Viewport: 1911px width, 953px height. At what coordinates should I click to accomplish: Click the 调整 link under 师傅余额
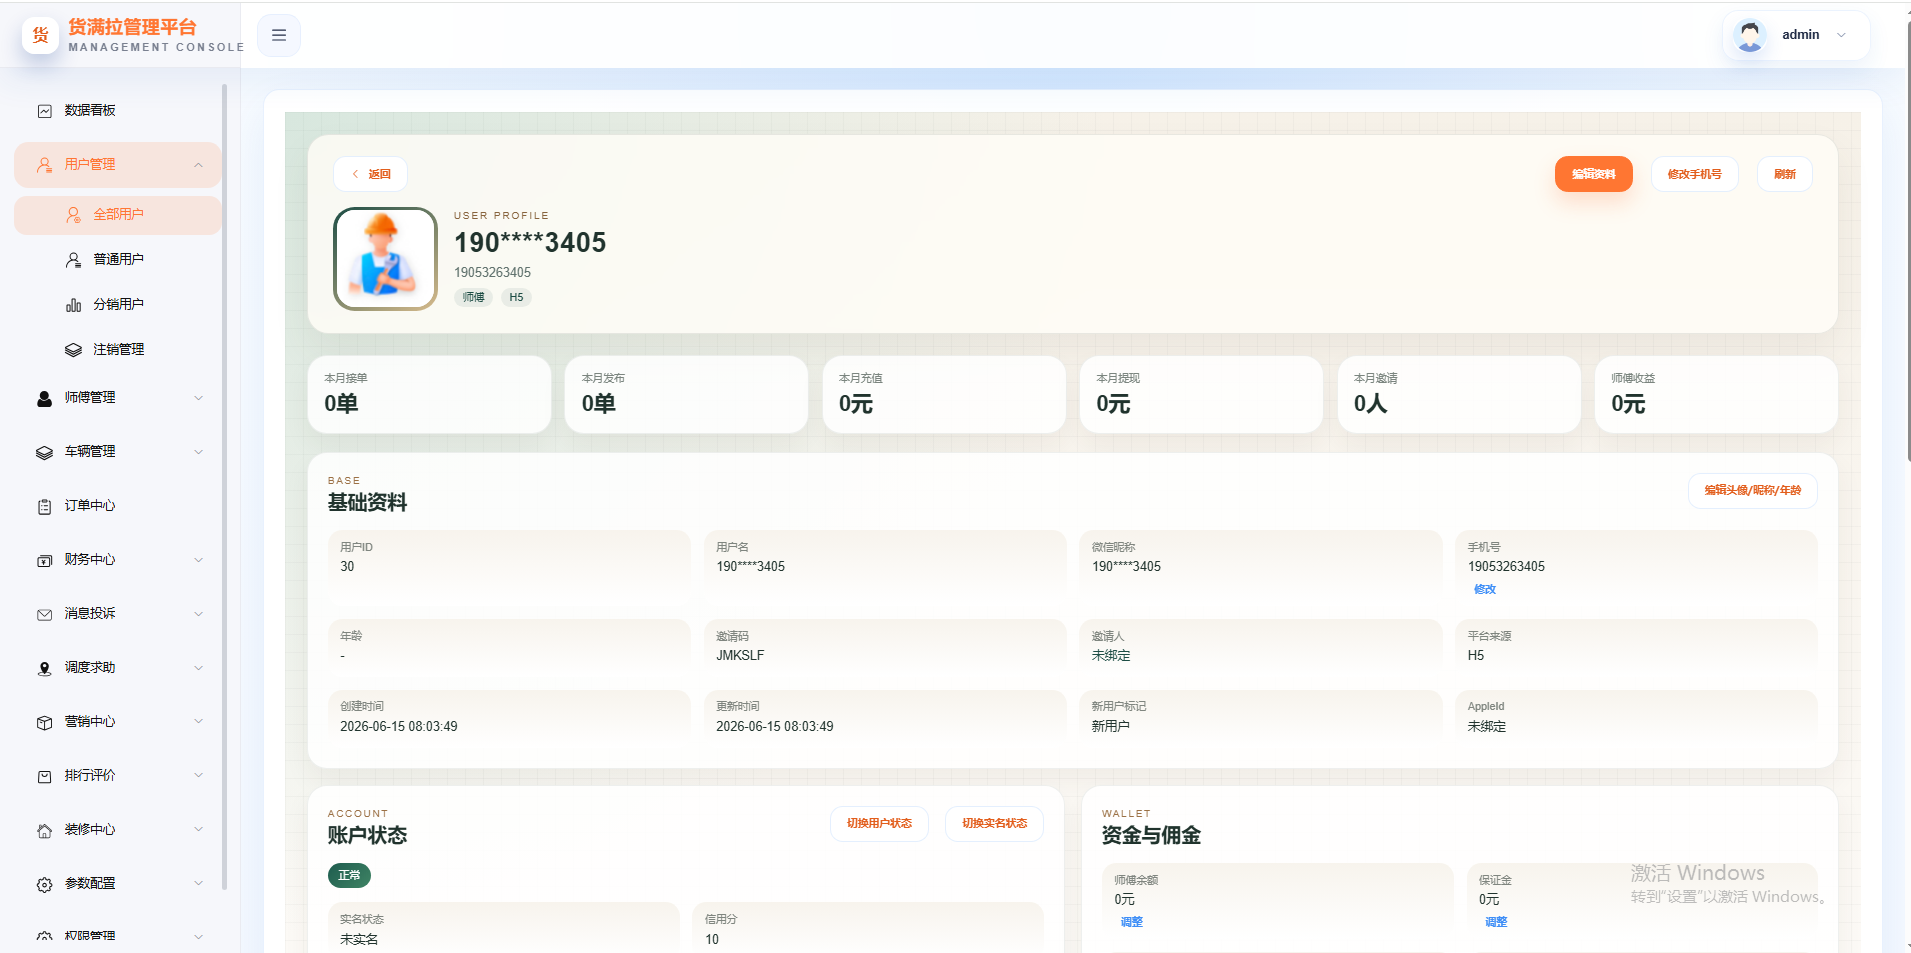pos(1131,923)
